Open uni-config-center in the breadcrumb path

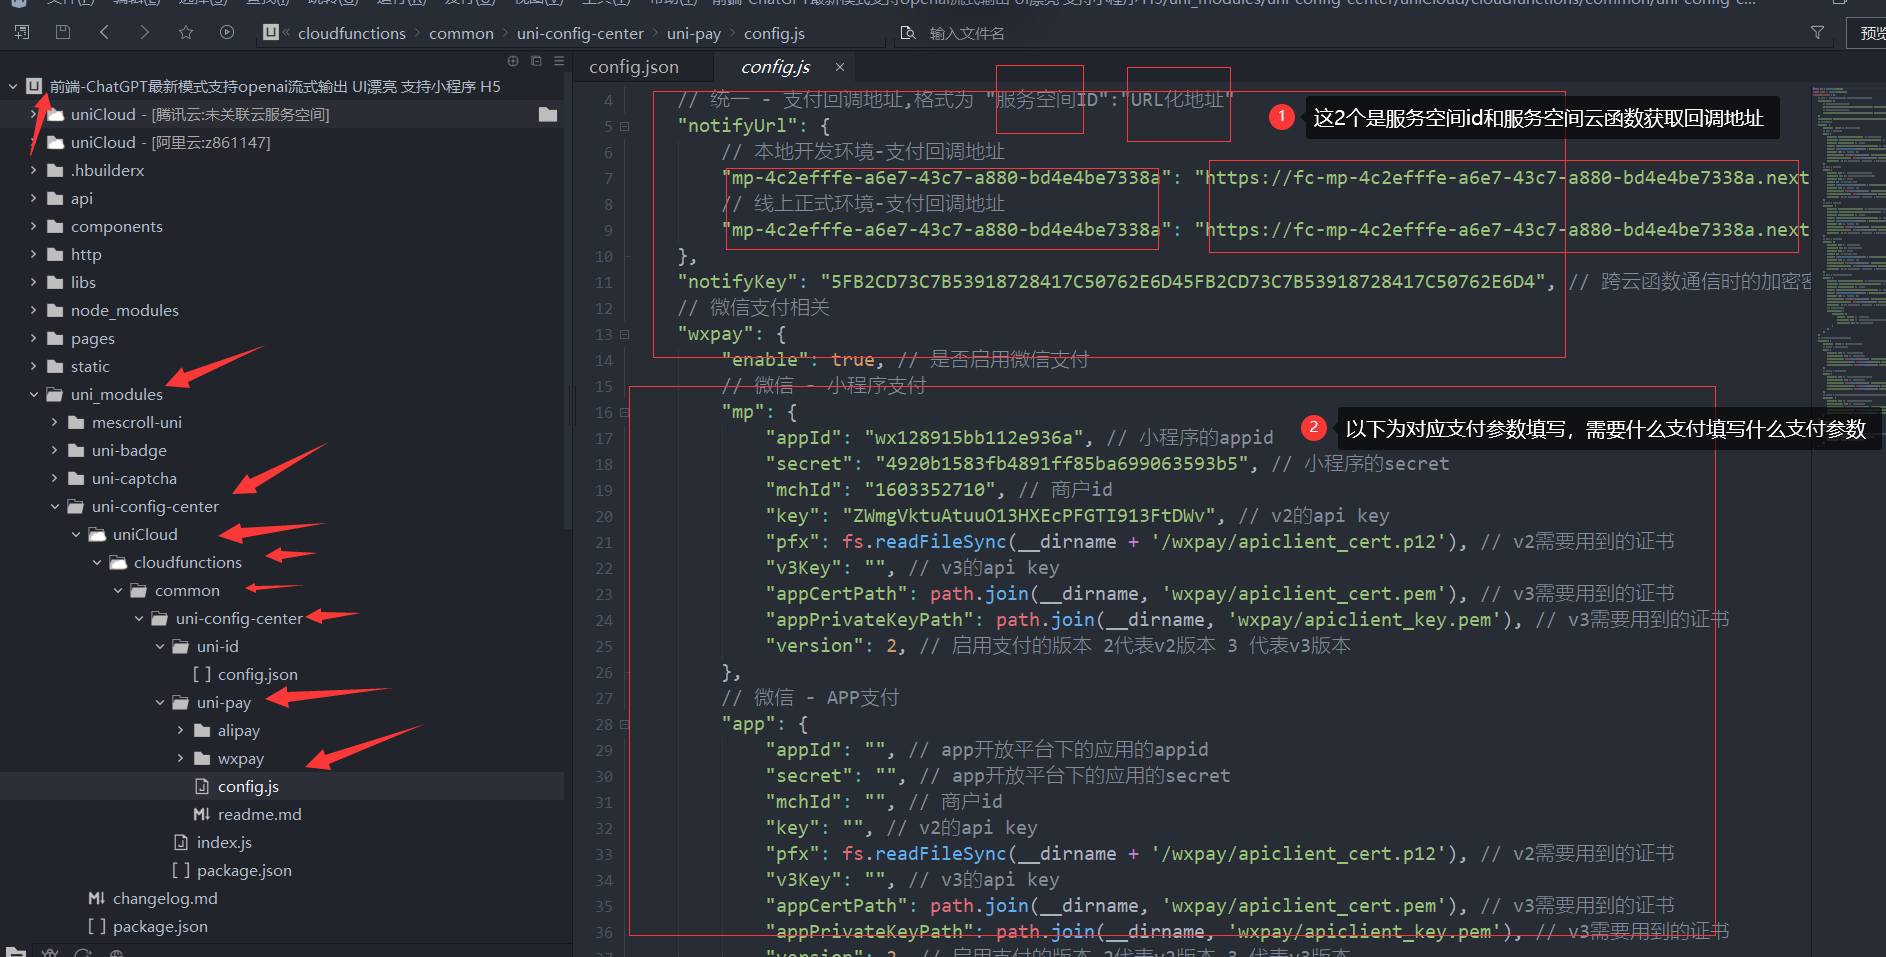point(580,34)
